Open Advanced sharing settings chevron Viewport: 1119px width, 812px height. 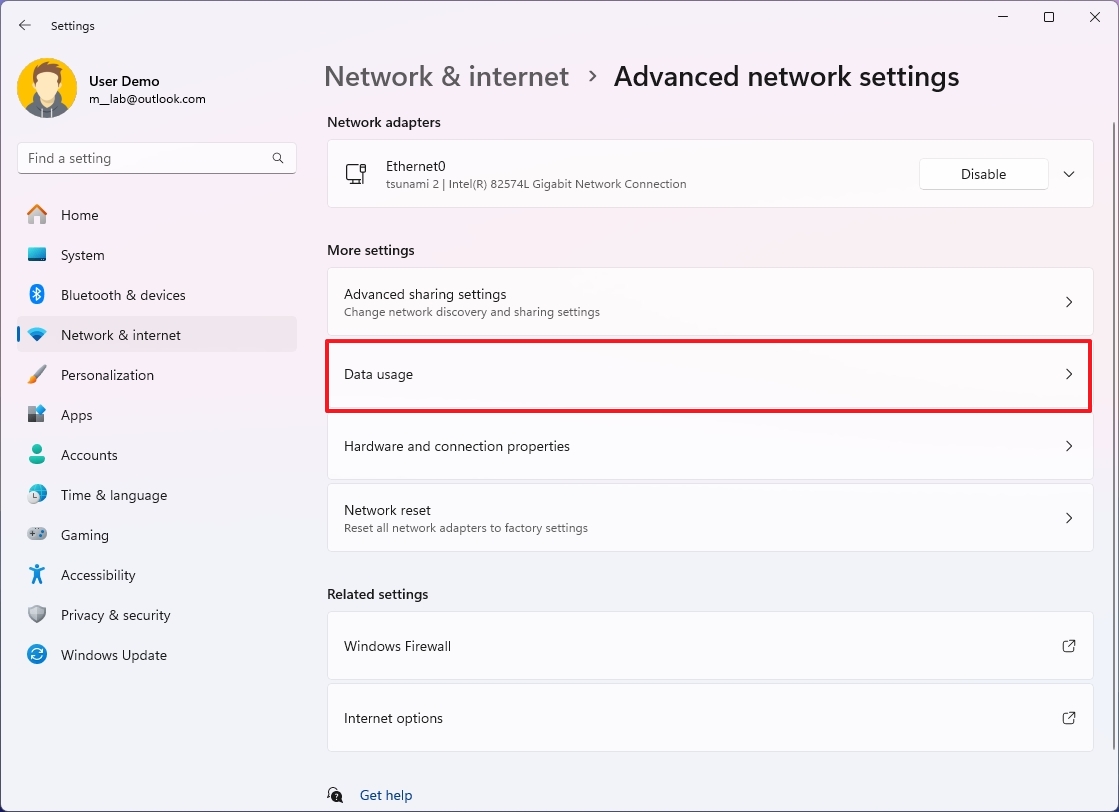(x=1068, y=302)
